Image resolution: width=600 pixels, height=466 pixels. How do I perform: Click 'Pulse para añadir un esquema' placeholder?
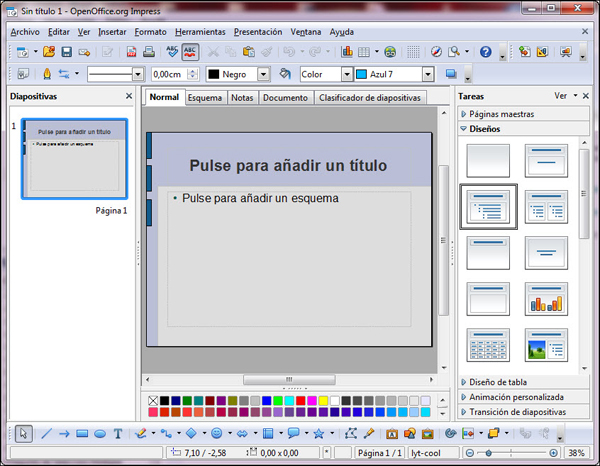pos(260,198)
